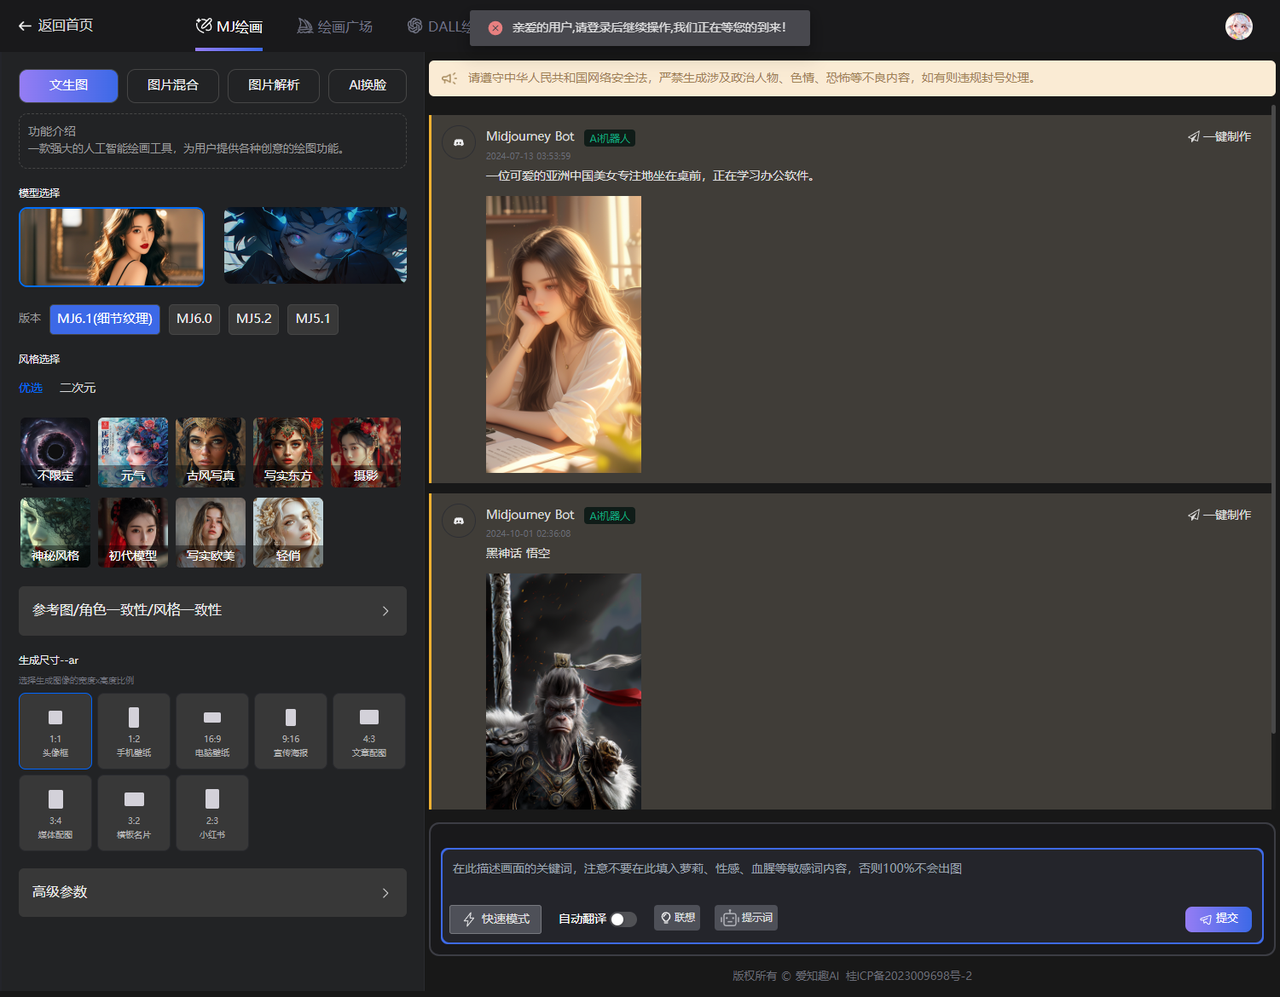Open the DALL tab
The image size is (1280, 997).
[x=438, y=26]
